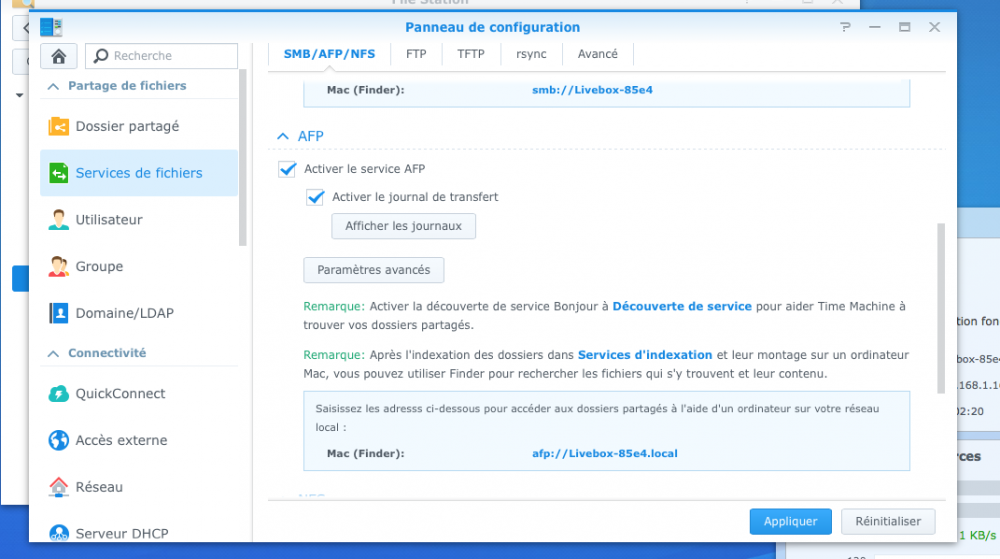Collapse the AFP section
The image size is (1000, 559).
coord(282,136)
